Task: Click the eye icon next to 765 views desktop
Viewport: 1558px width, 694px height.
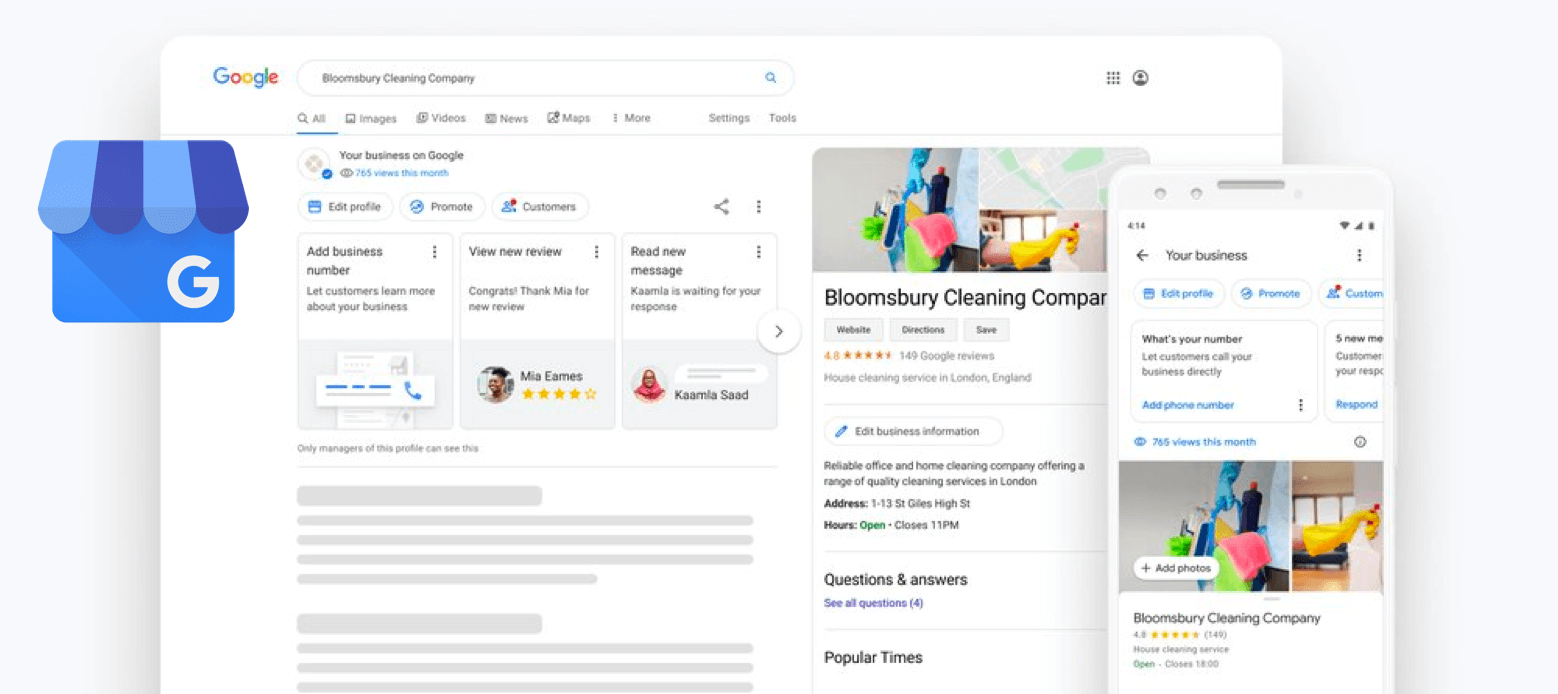Action: click(346, 173)
